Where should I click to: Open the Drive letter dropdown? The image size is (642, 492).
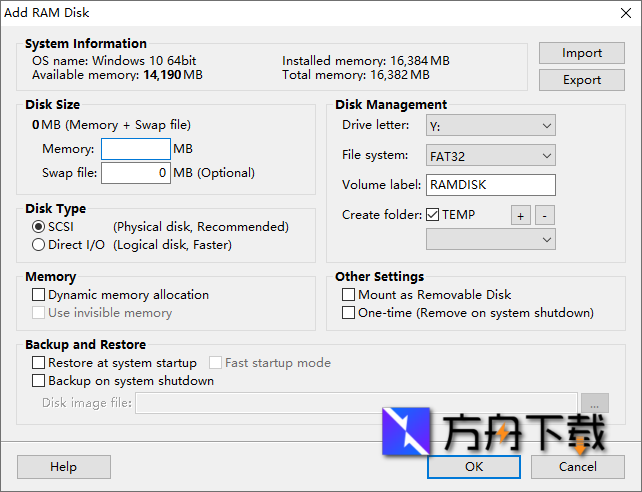coord(490,125)
